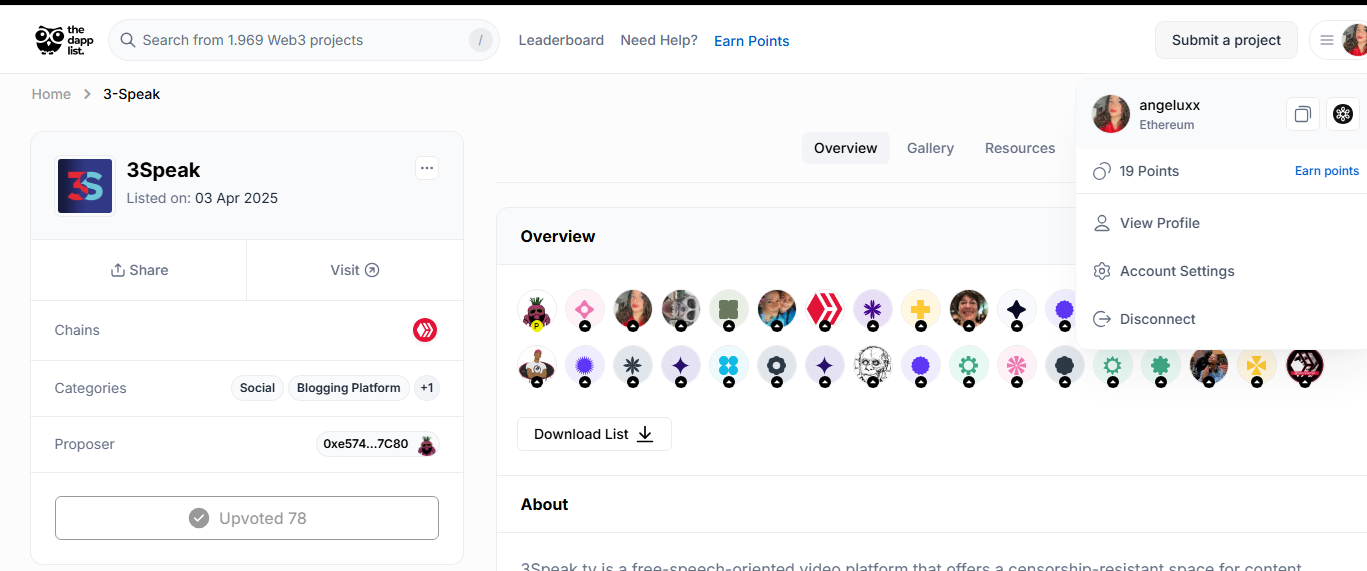Image resolution: width=1367 pixels, height=571 pixels.
Task: Go to Home in breadcrumb
Action: pos(51,94)
